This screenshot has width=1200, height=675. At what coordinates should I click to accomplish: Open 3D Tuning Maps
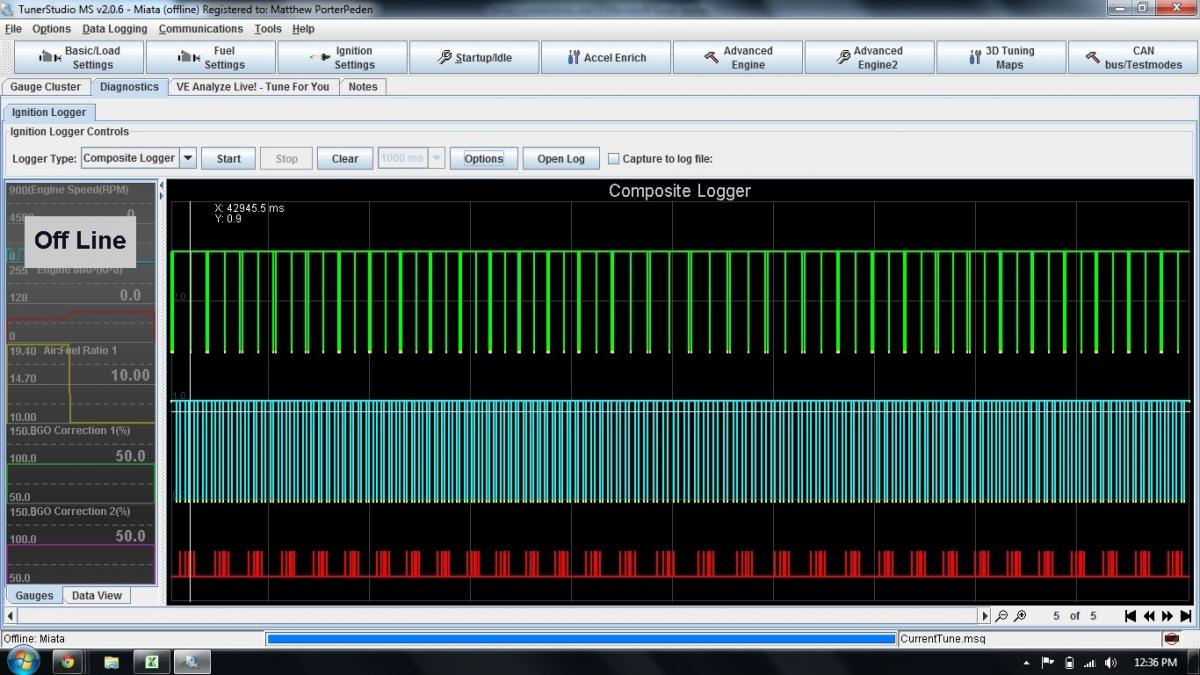(x=1000, y=58)
